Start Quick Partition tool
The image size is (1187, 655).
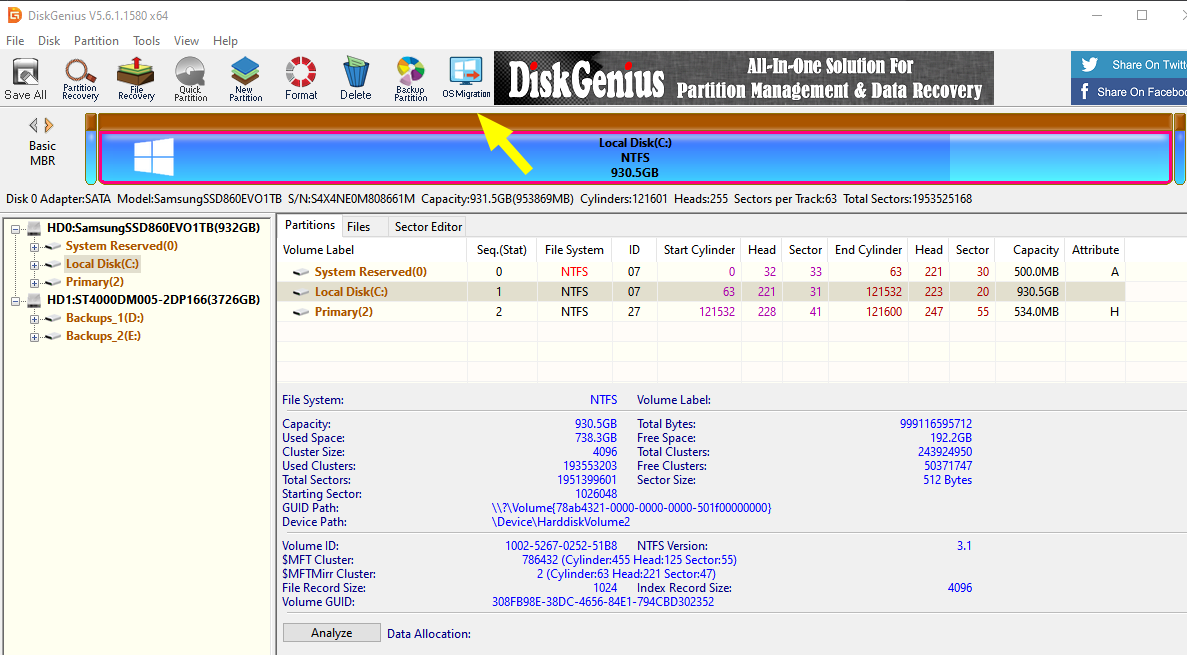coord(191,79)
